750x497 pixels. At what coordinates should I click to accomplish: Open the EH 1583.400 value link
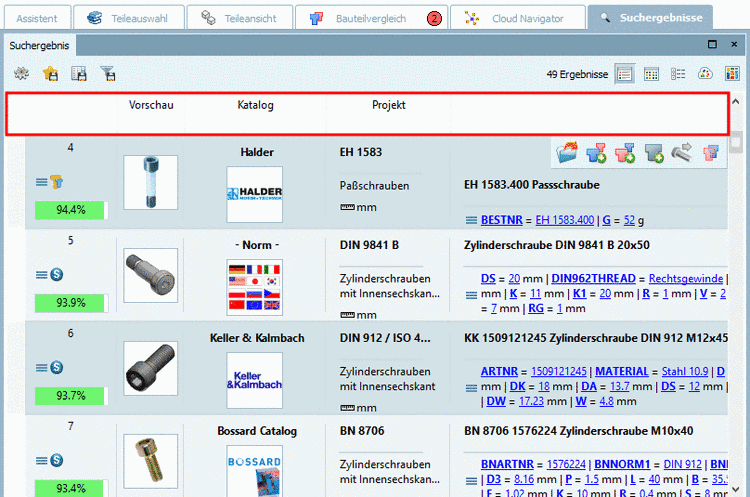[564, 220]
